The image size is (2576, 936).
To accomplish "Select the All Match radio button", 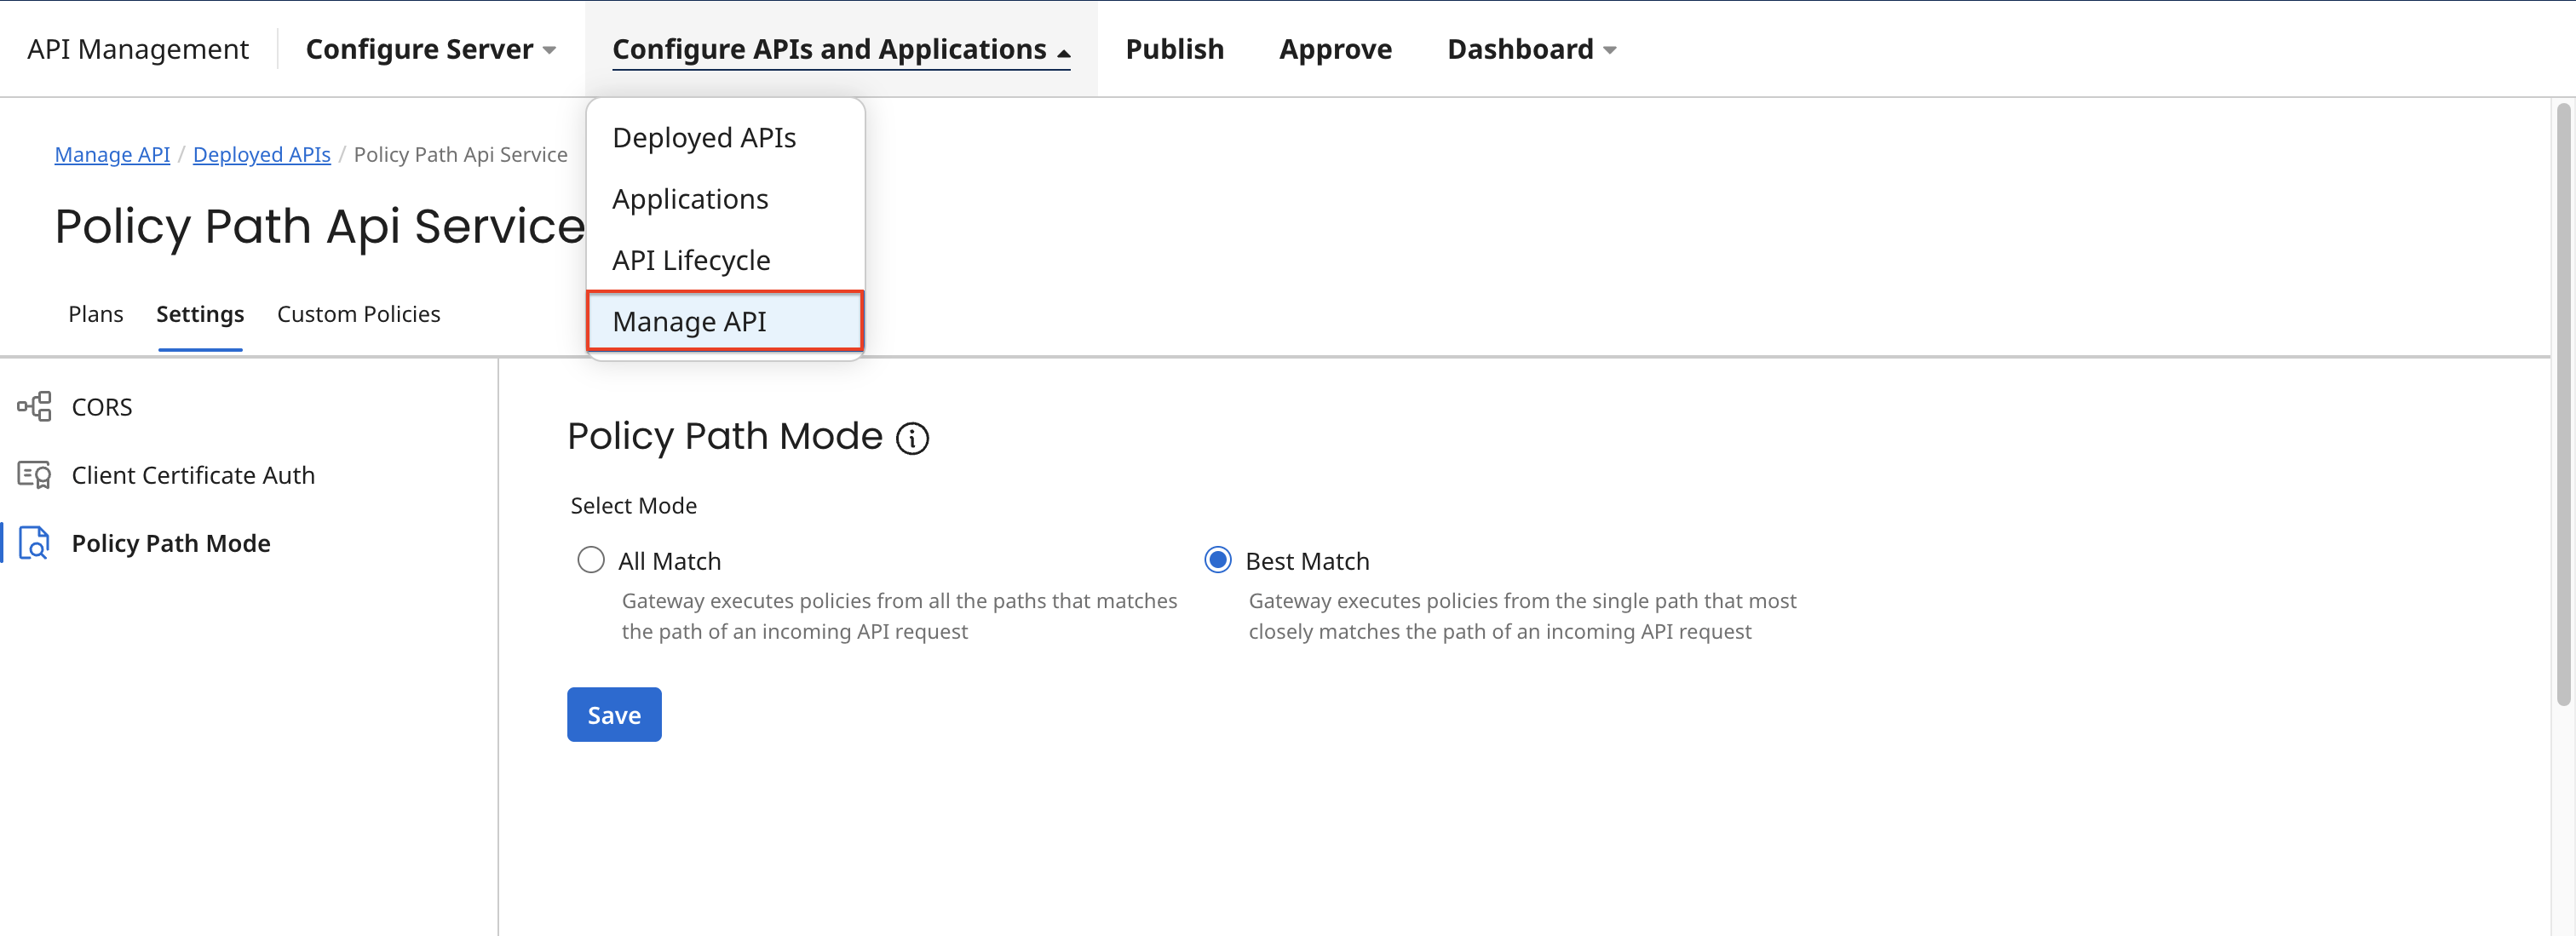I will tap(591, 560).
